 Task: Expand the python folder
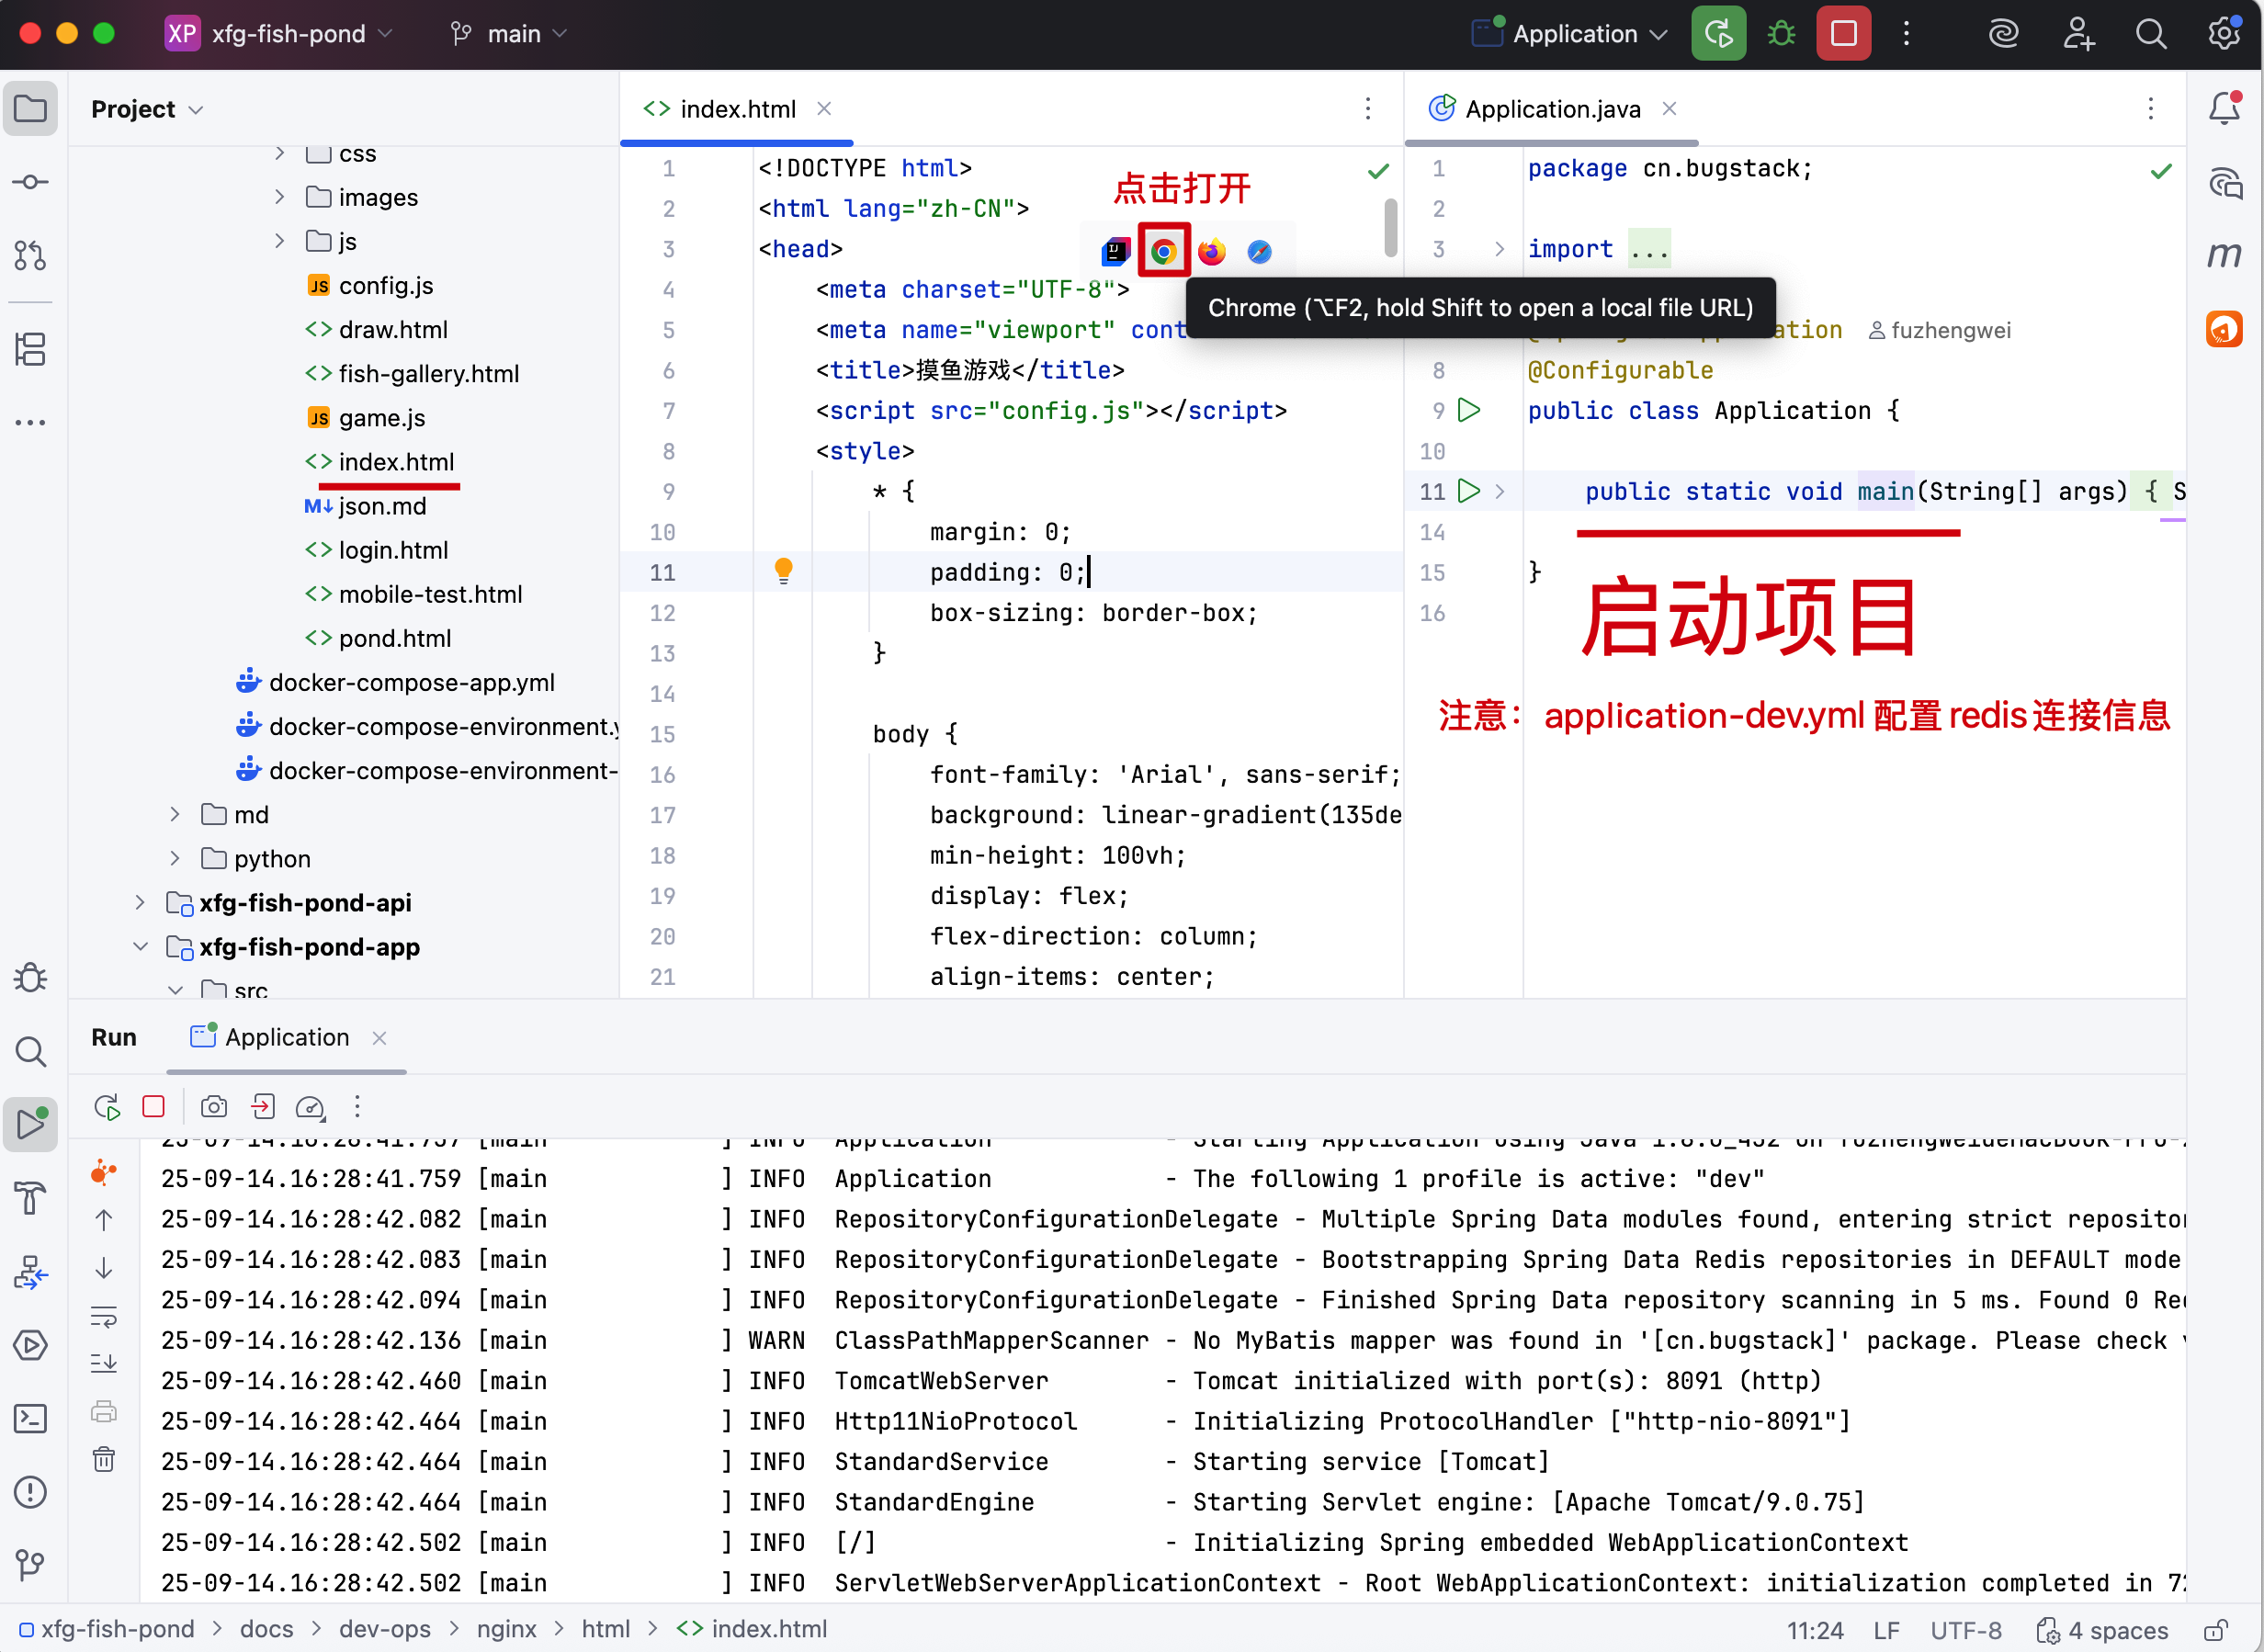click(x=175, y=858)
